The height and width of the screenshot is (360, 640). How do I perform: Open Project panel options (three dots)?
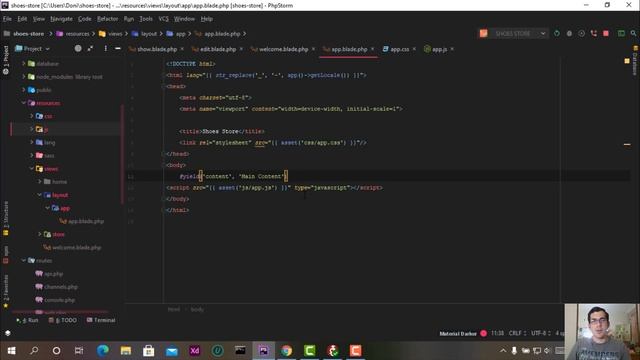(x=105, y=49)
